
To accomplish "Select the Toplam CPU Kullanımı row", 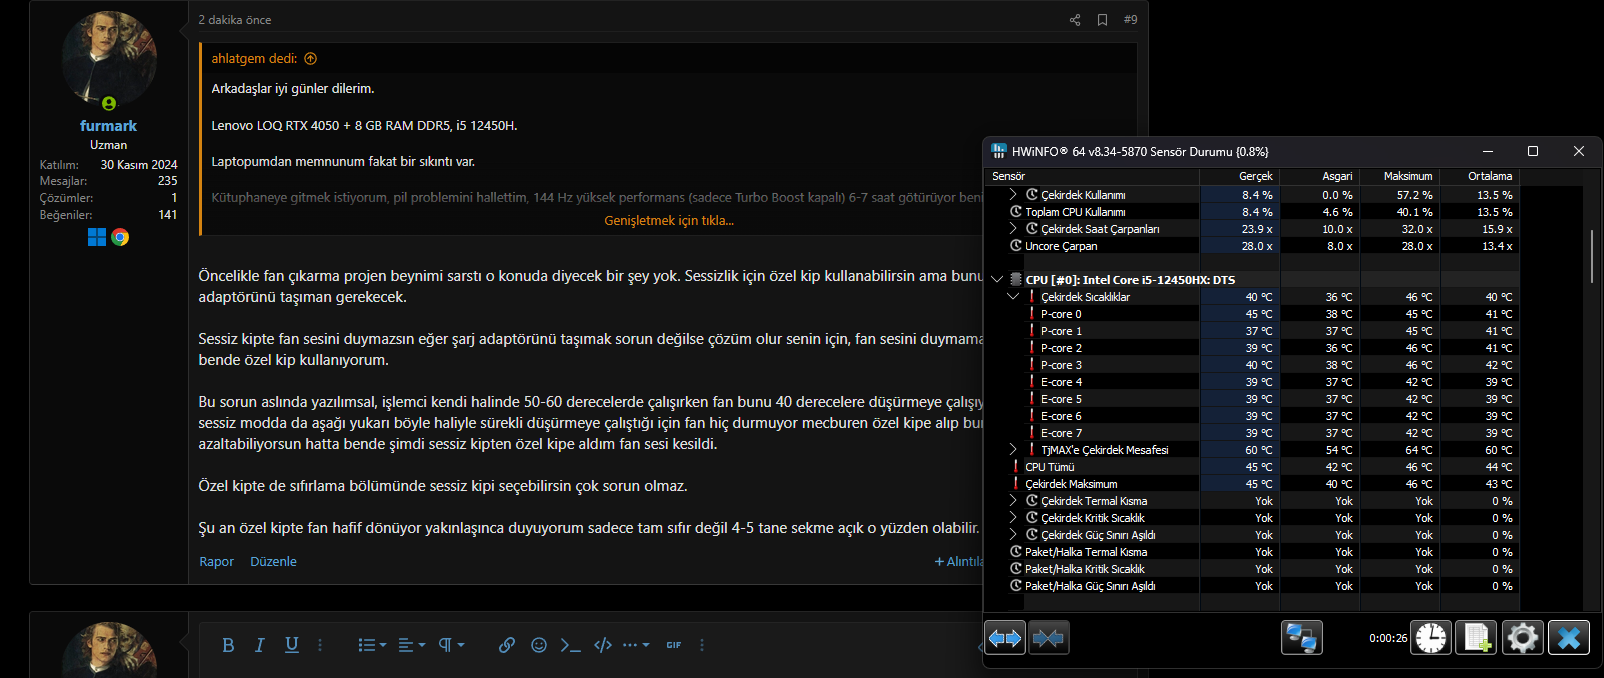I will pyautogui.click(x=1252, y=212).
